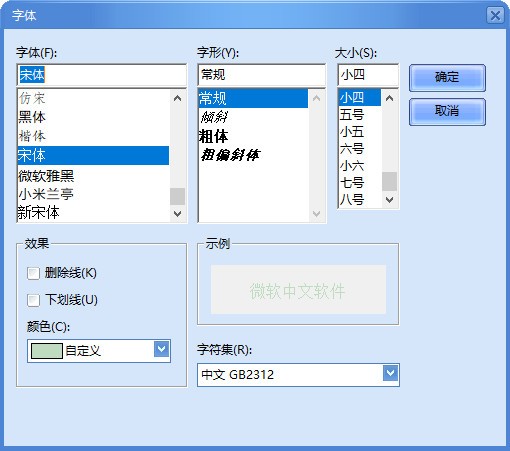Viewport: 510px width, 451px height.
Task: Select 六号 in the size list
Action: point(360,149)
